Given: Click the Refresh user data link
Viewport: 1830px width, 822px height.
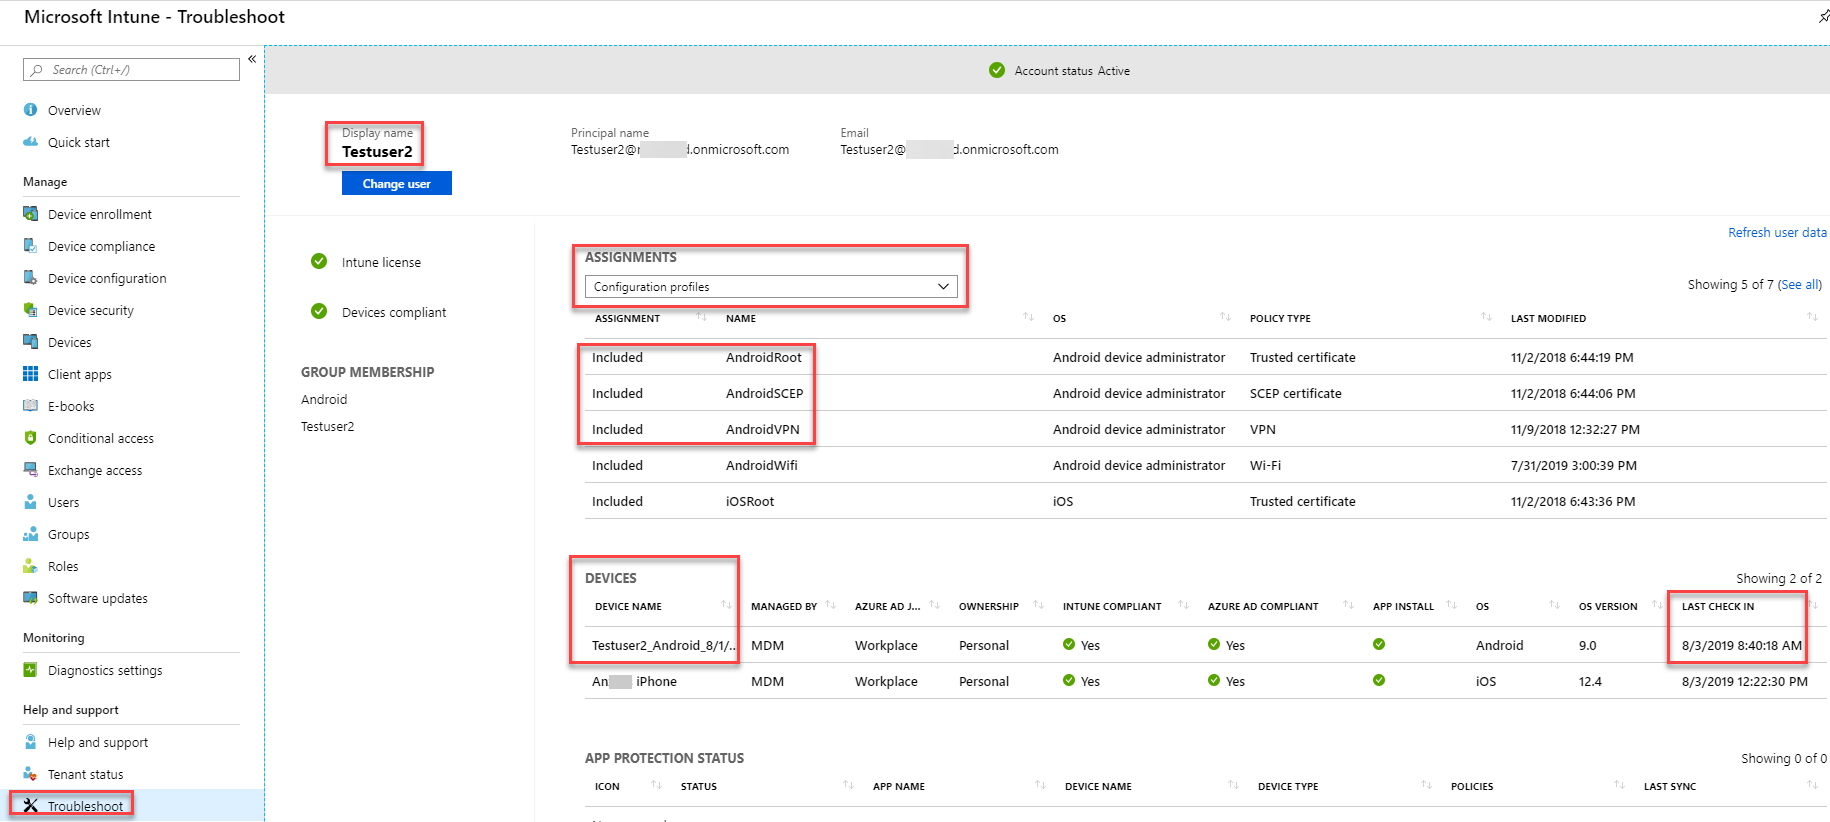Looking at the screenshot, I should click(1777, 232).
